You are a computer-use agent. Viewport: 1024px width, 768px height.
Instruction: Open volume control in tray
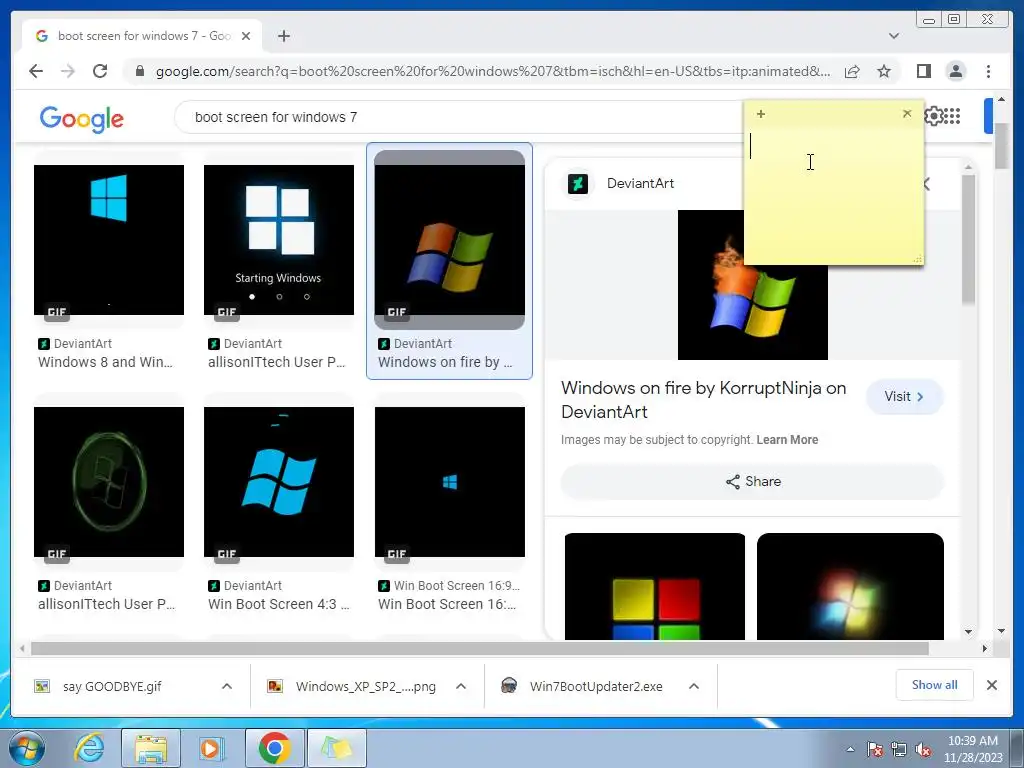coord(923,750)
